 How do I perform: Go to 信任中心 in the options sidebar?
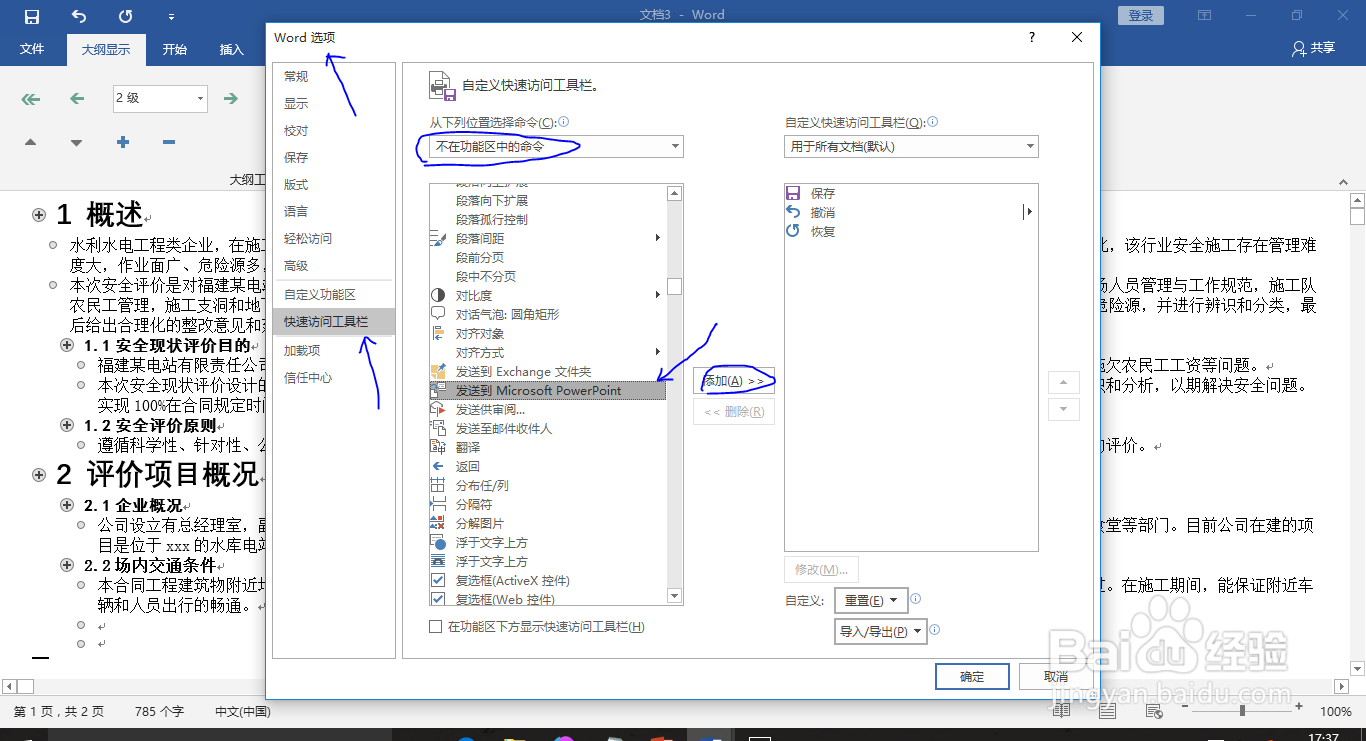click(334, 378)
